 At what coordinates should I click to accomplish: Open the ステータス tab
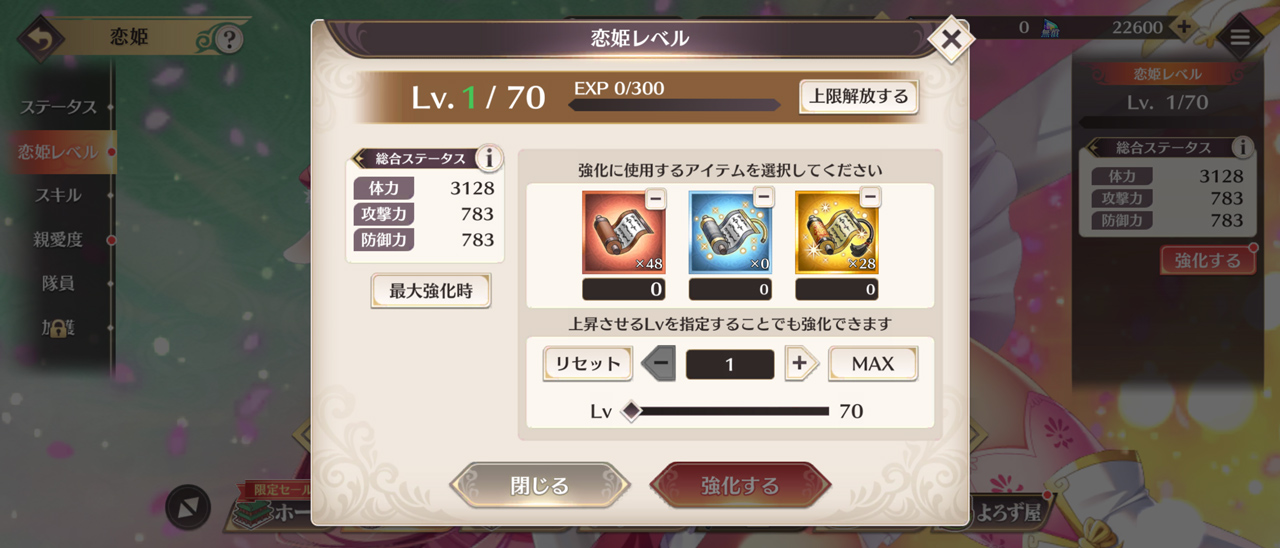tap(58, 107)
